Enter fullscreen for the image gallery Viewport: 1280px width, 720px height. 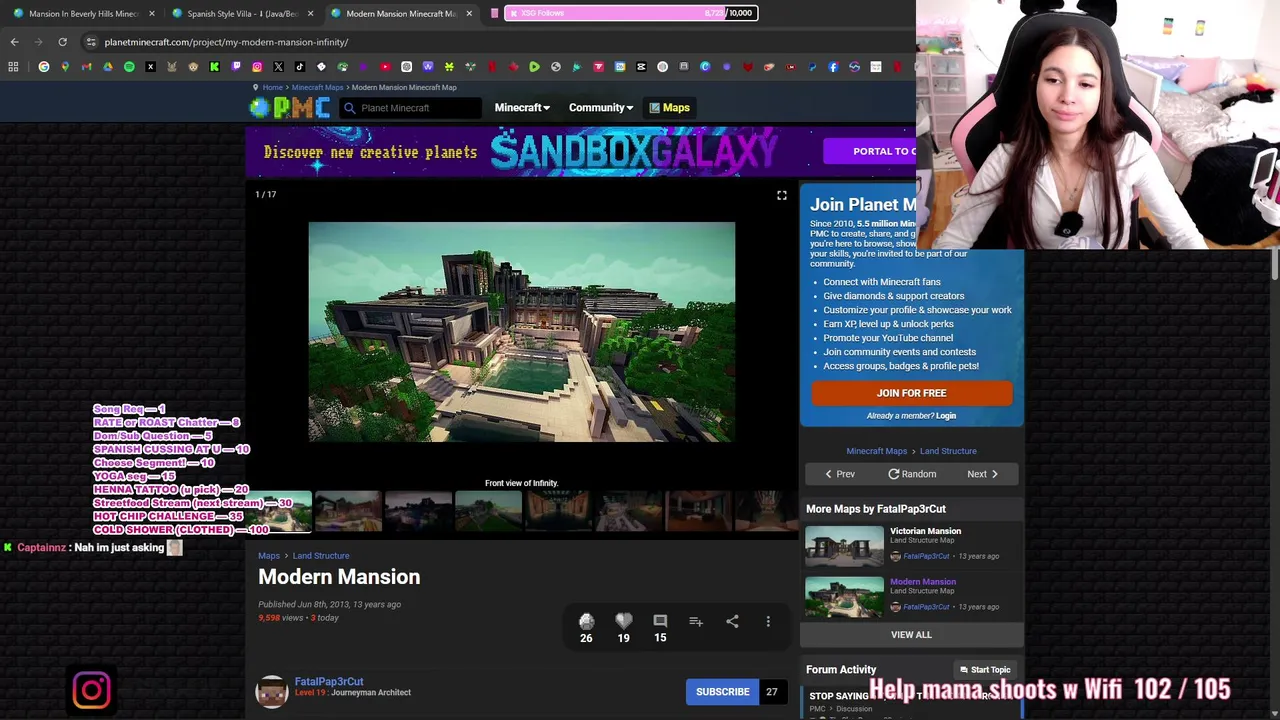tap(782, 195)
